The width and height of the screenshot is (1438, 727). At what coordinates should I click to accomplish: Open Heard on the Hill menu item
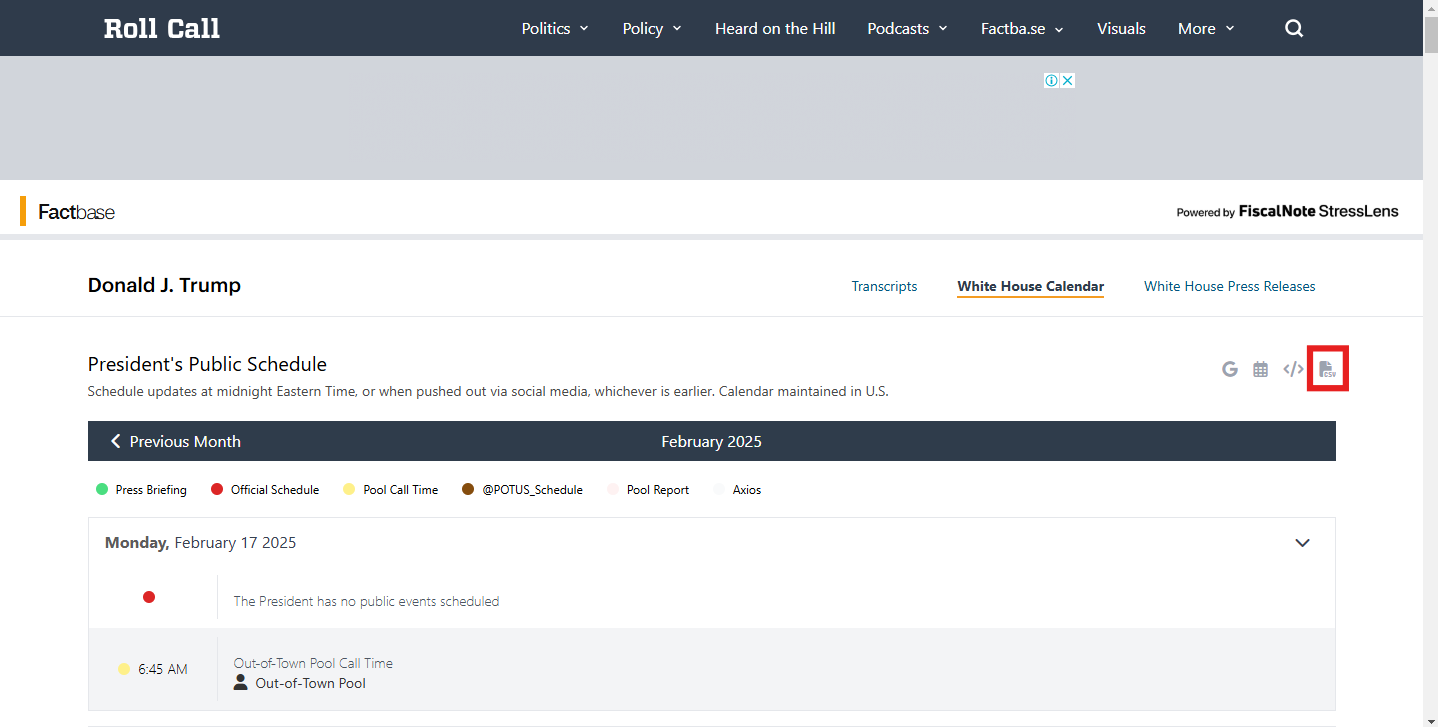coord(775,28)
